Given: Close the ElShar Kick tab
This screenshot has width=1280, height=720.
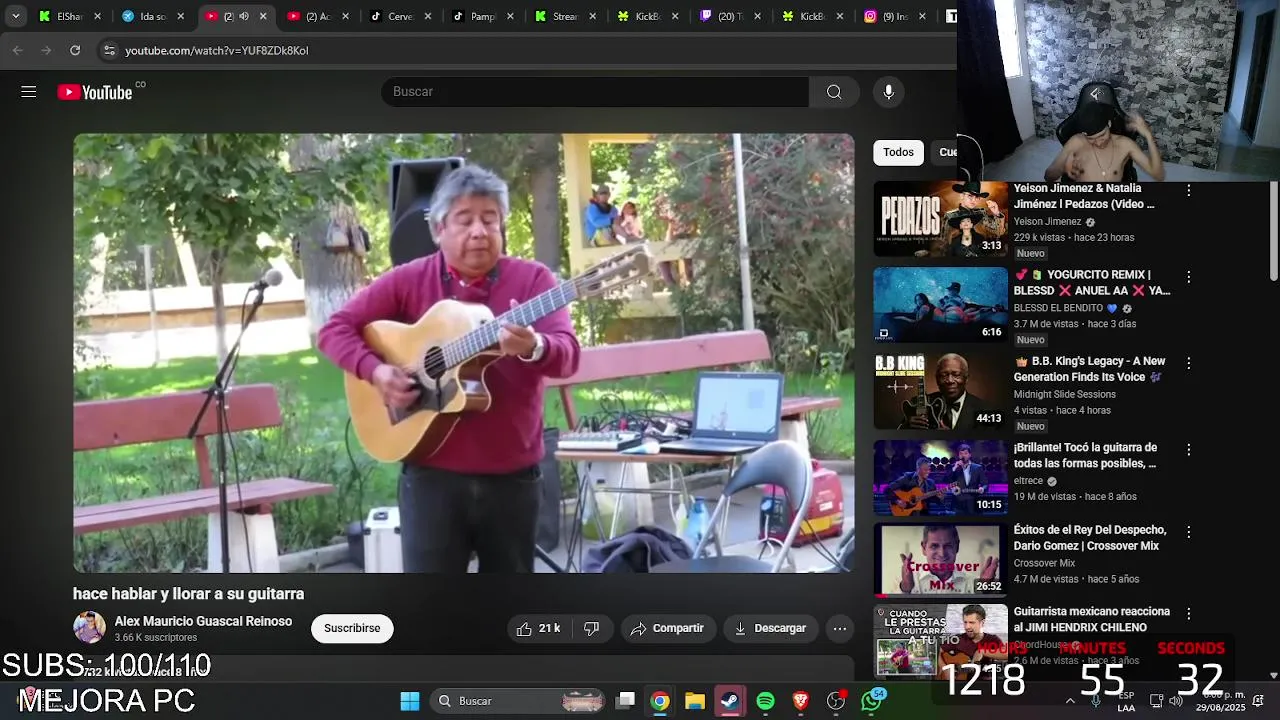Looking at the screenshot, I should point(99,16).
